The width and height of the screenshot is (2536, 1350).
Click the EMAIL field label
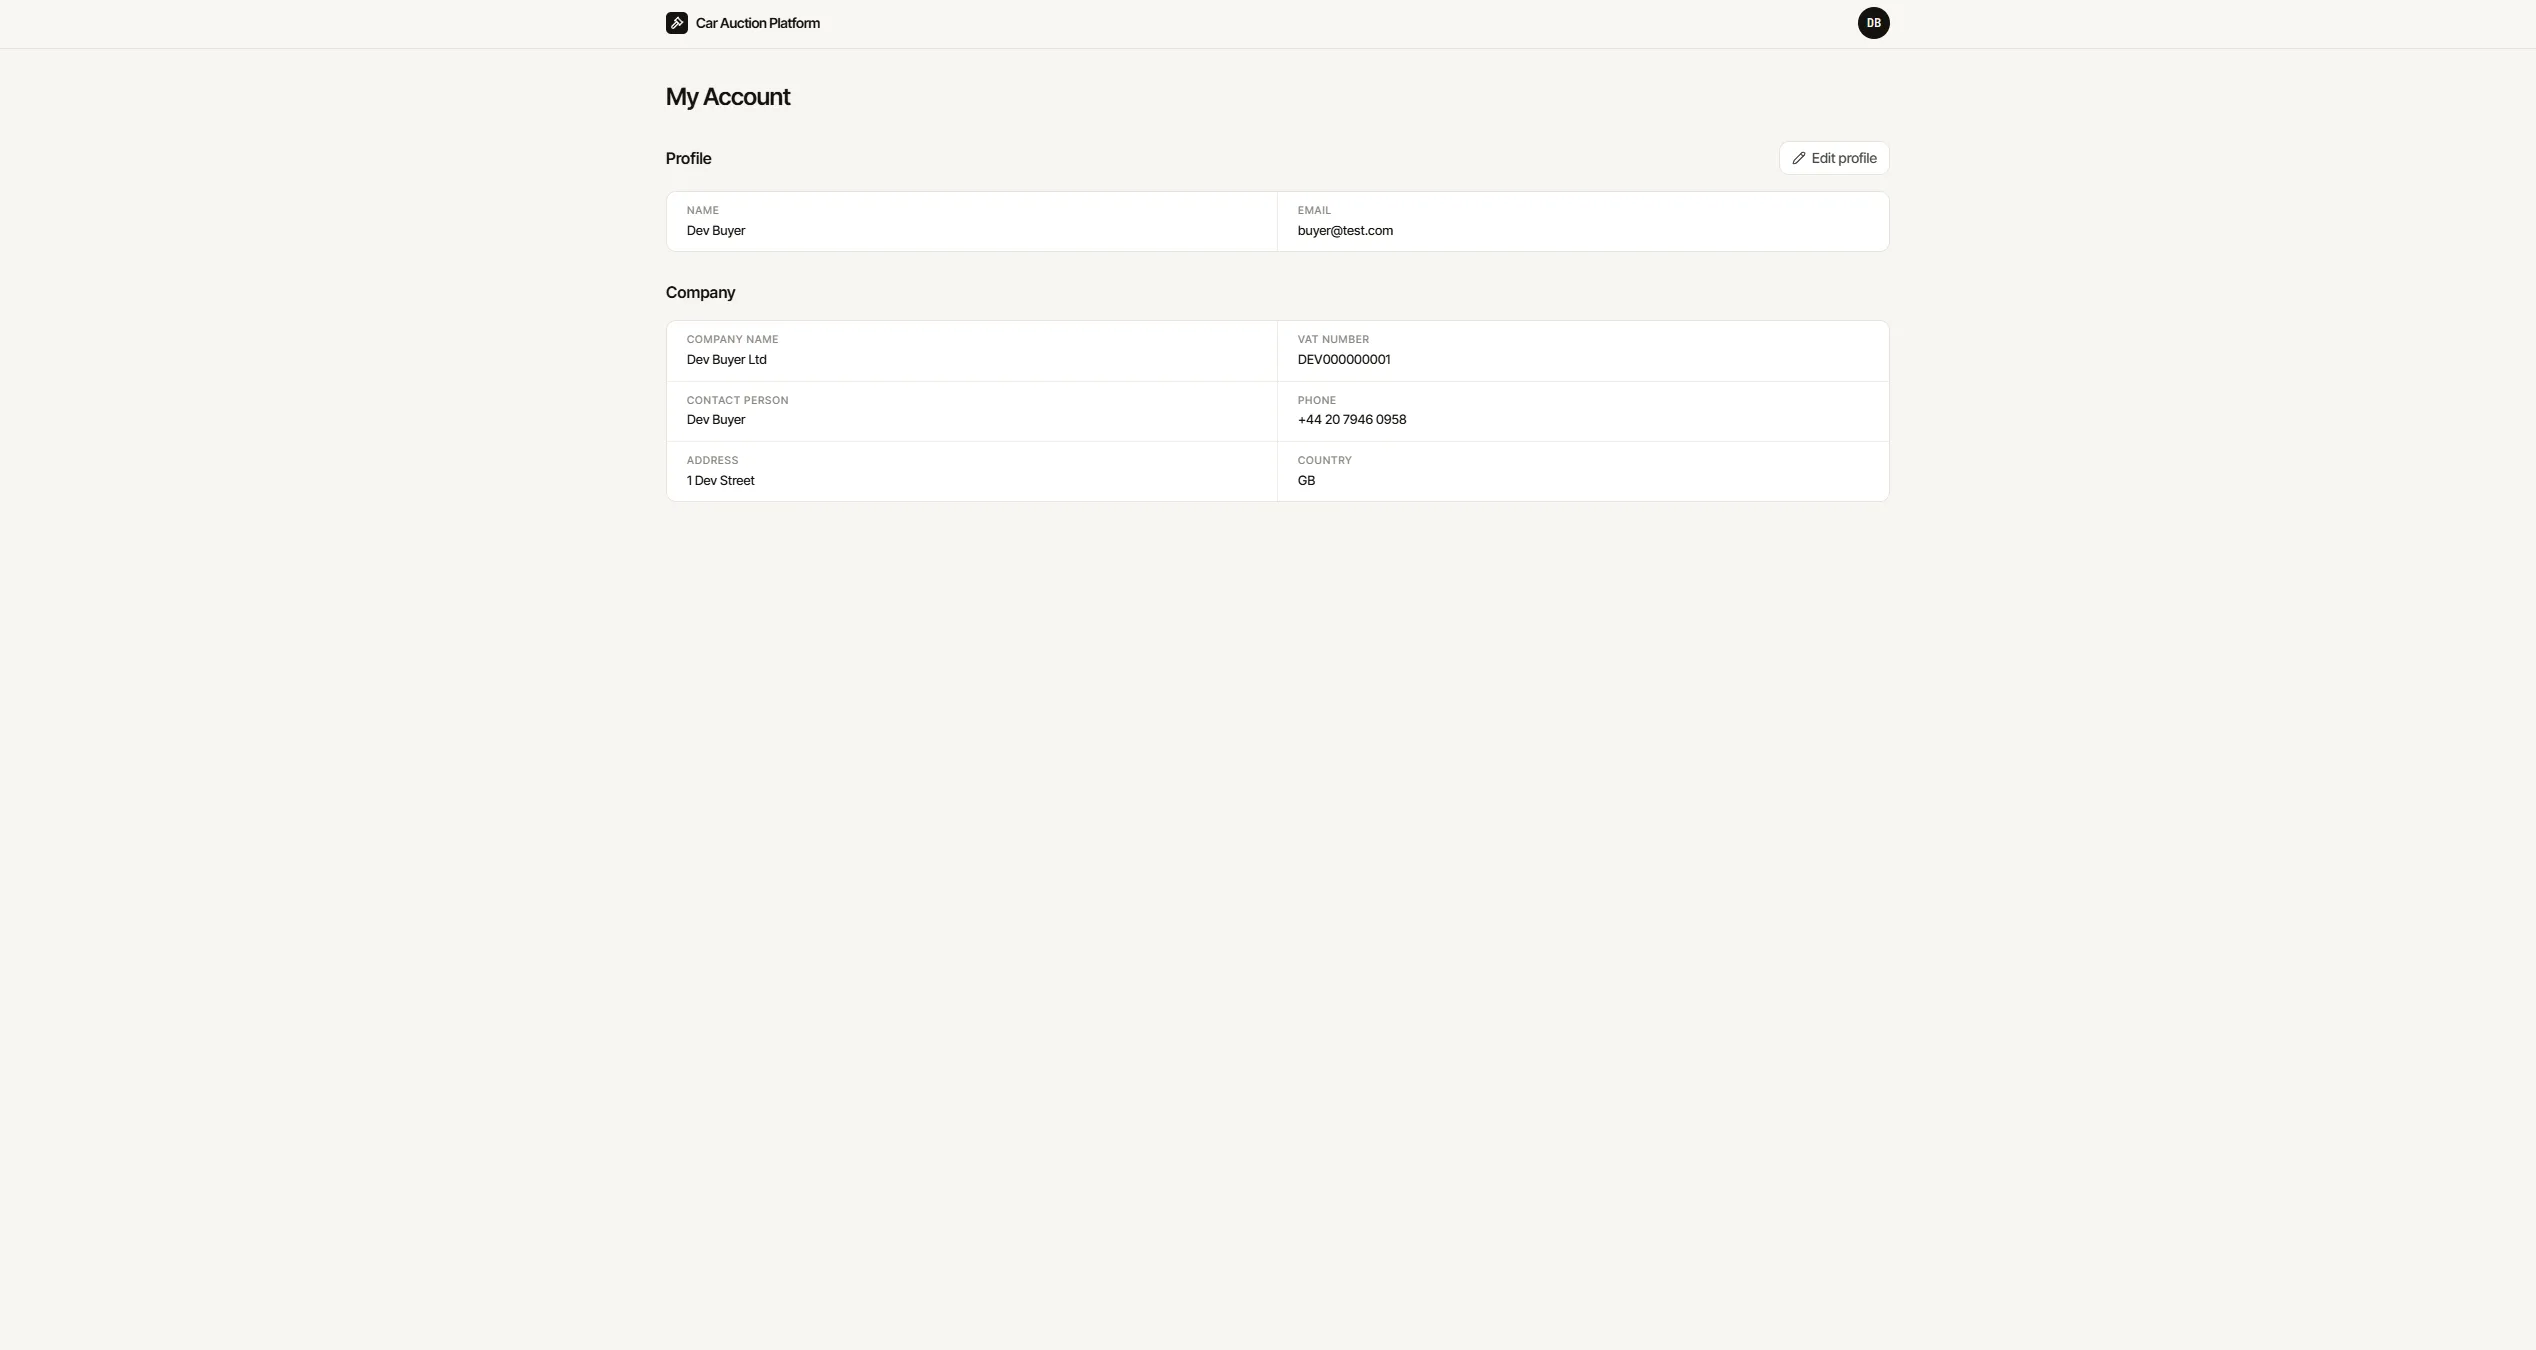1314,210
